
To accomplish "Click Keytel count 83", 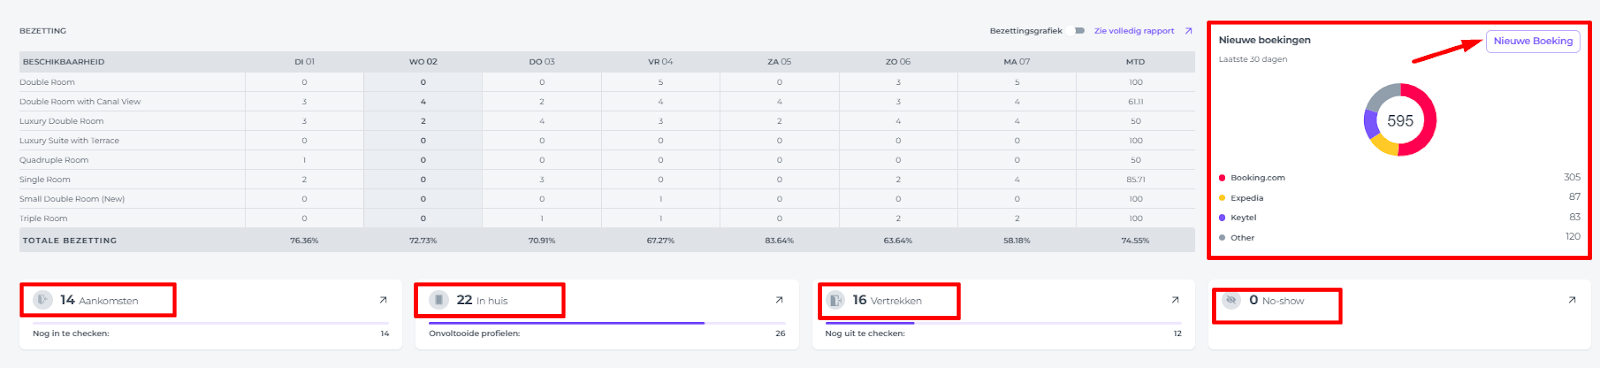I will coord(1575,217).
